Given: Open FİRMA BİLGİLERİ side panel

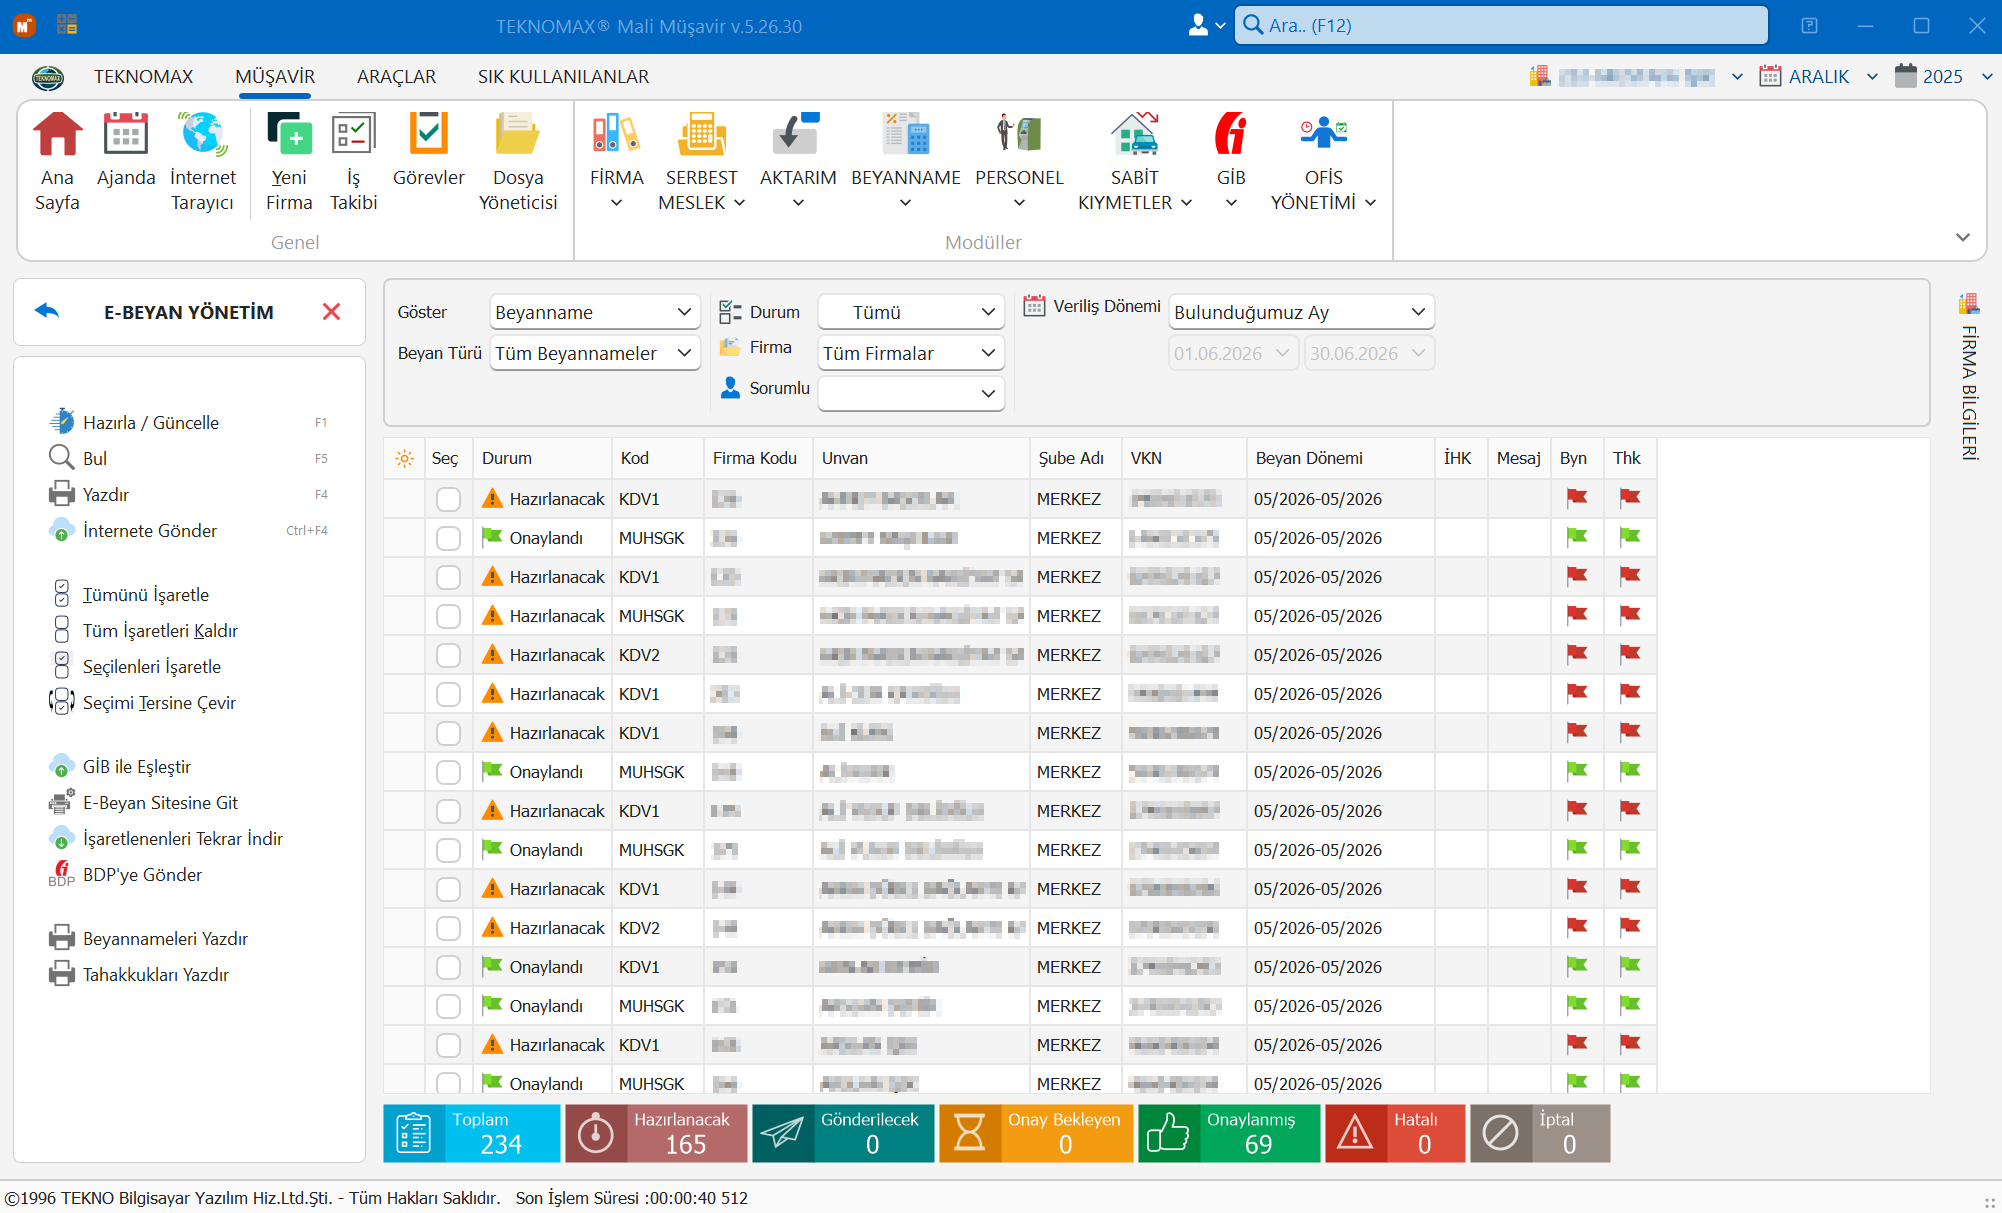Looking at the screenshot, I should tap(1969, 376).
